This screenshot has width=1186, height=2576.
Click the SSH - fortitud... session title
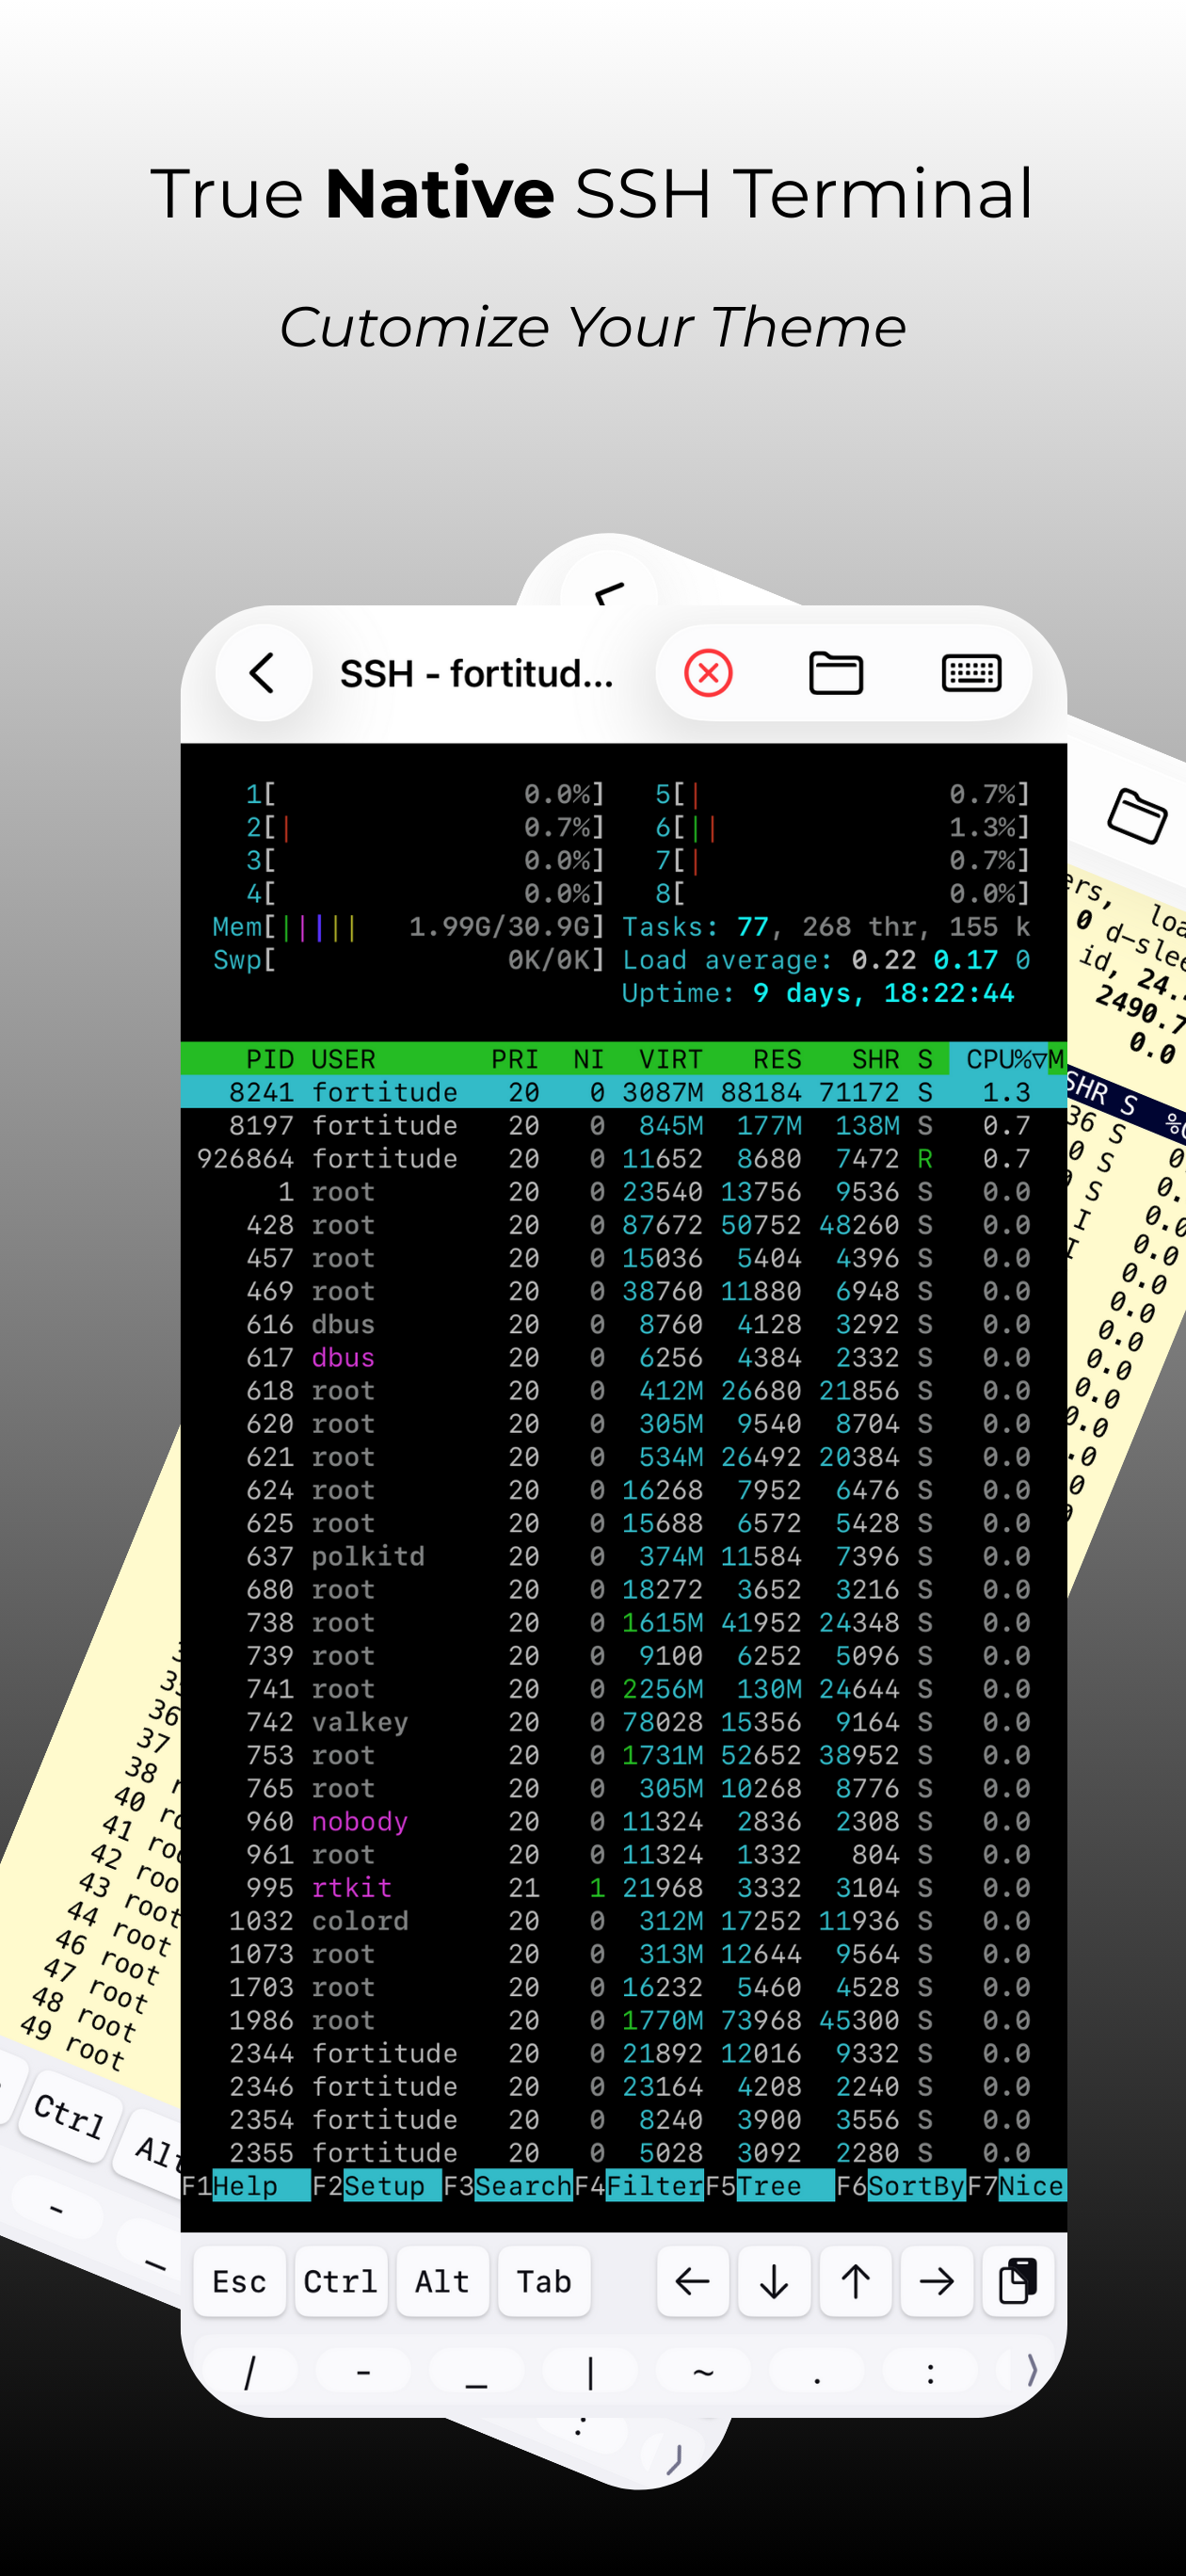476,674
